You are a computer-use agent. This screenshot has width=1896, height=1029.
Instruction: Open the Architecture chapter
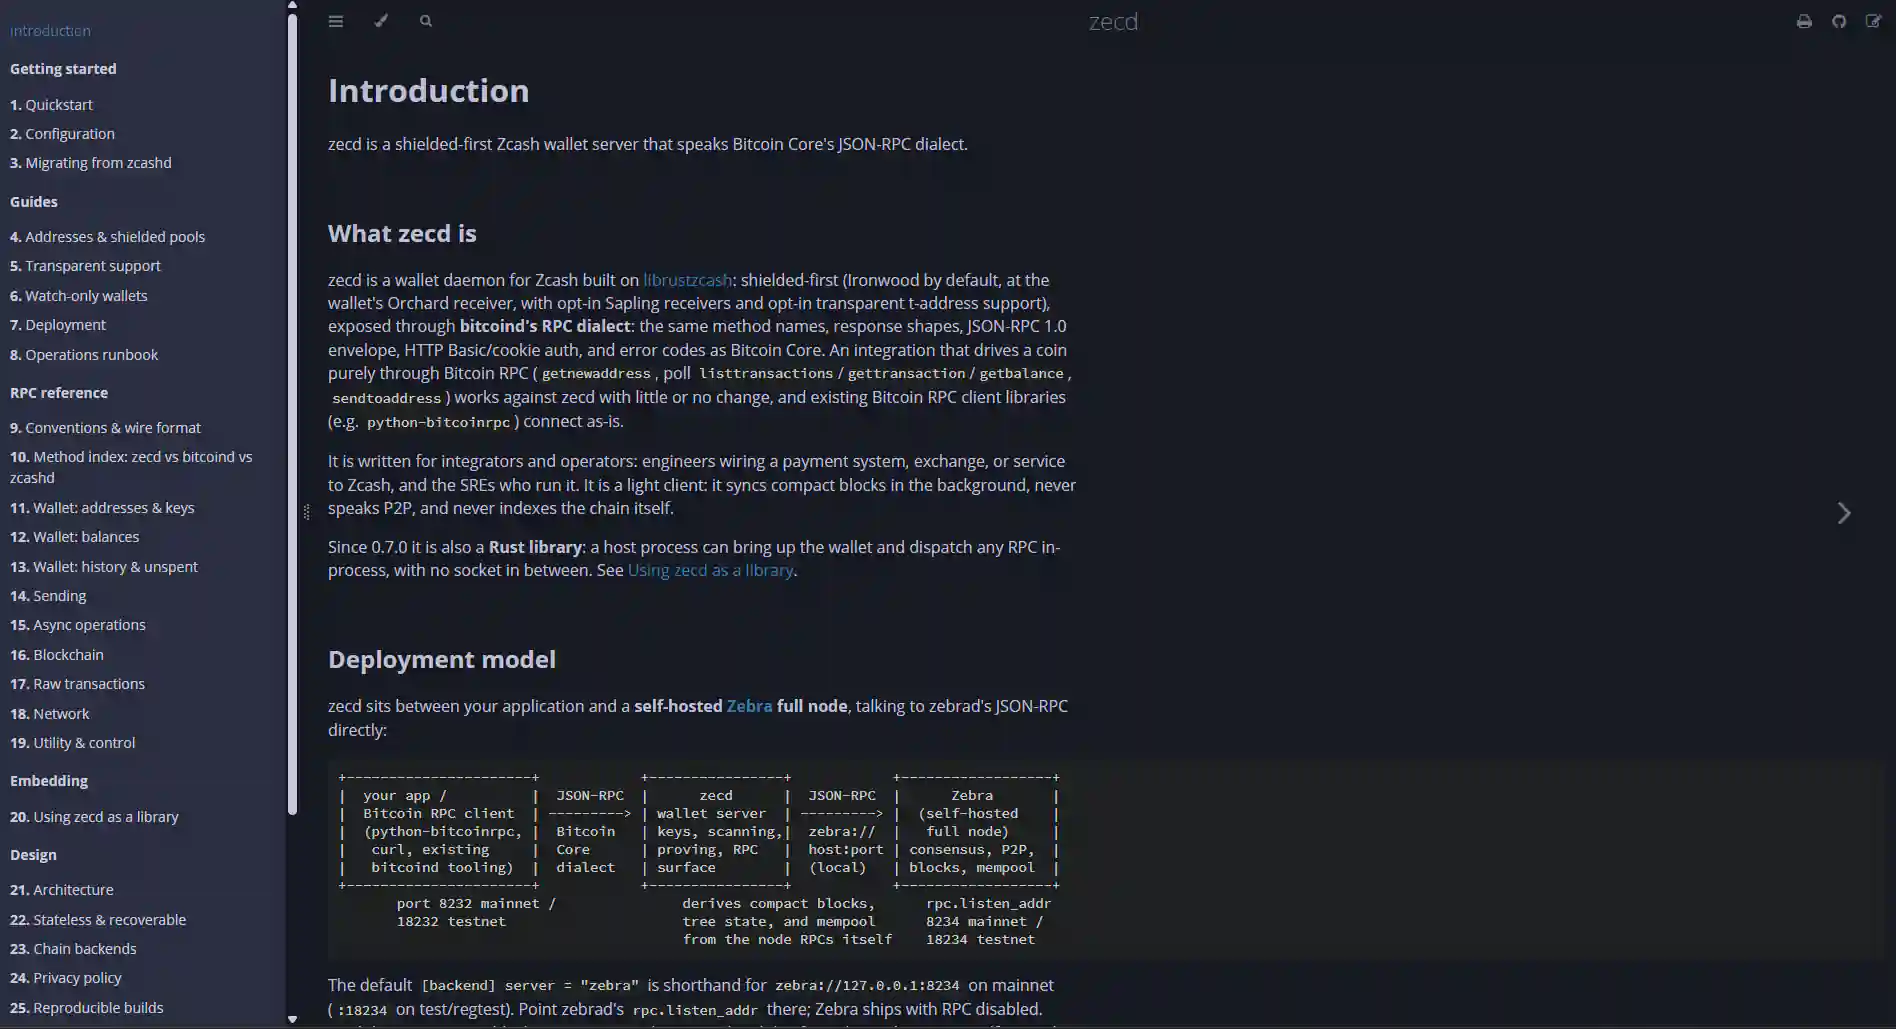pos(62,890)
